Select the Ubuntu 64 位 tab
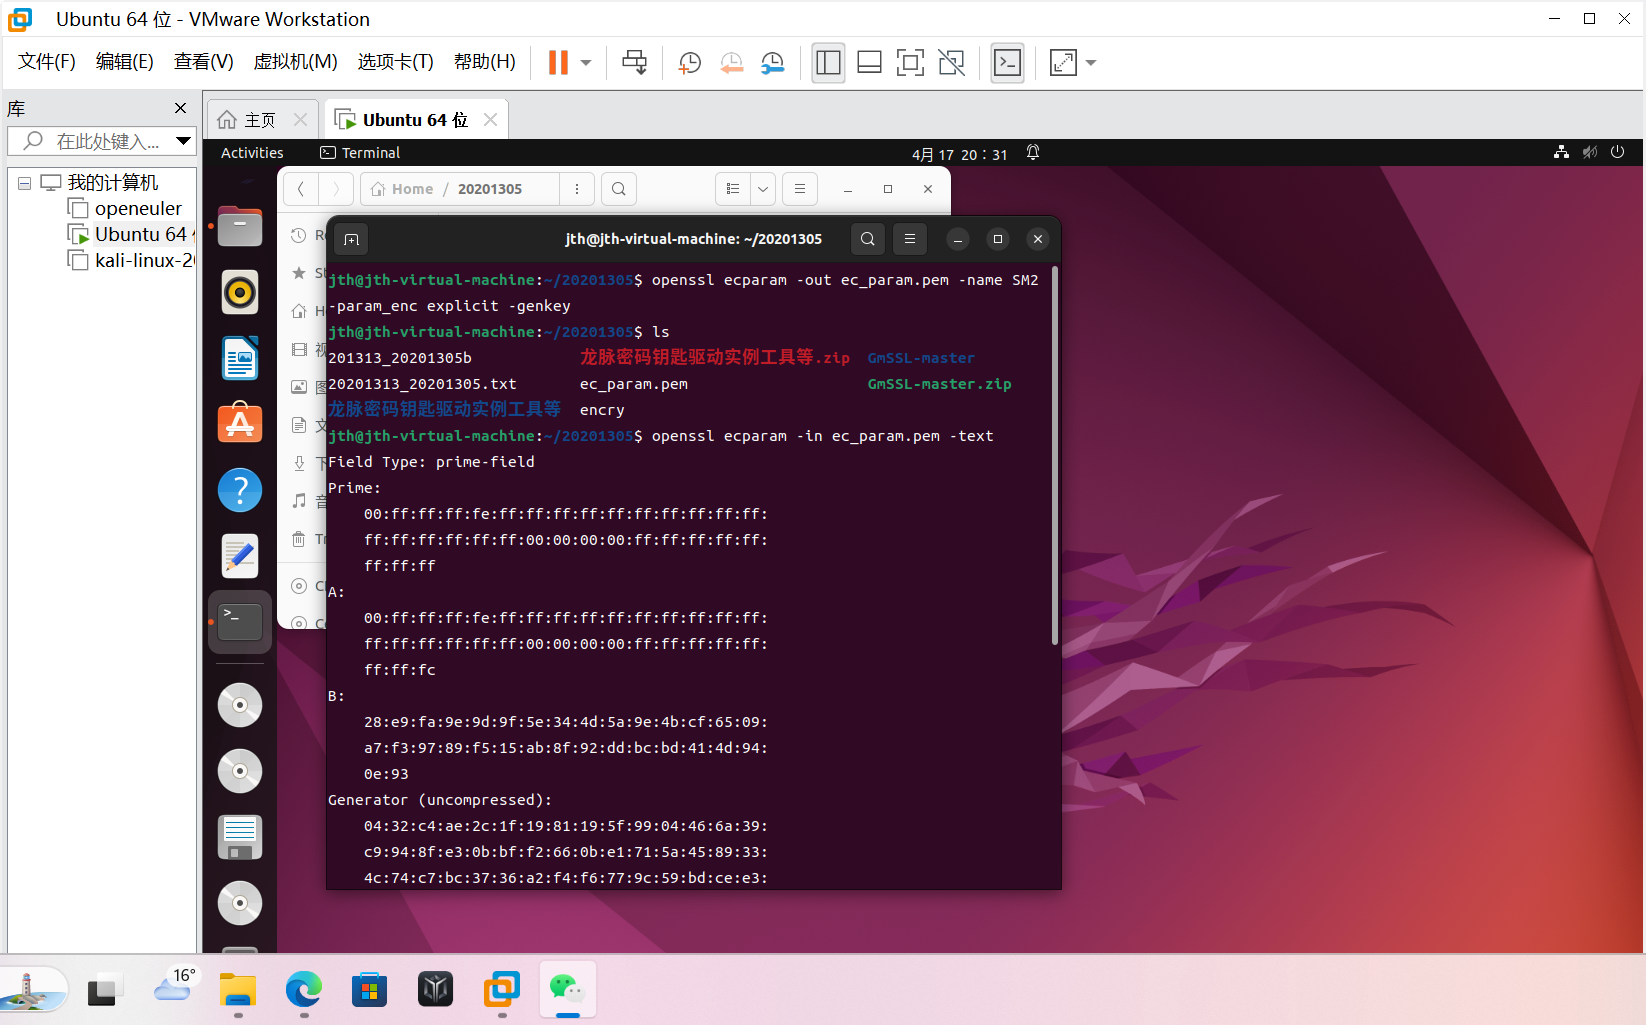Image resolution: width=1646 pixels, height=1025 pixels. tap(415, 120)
